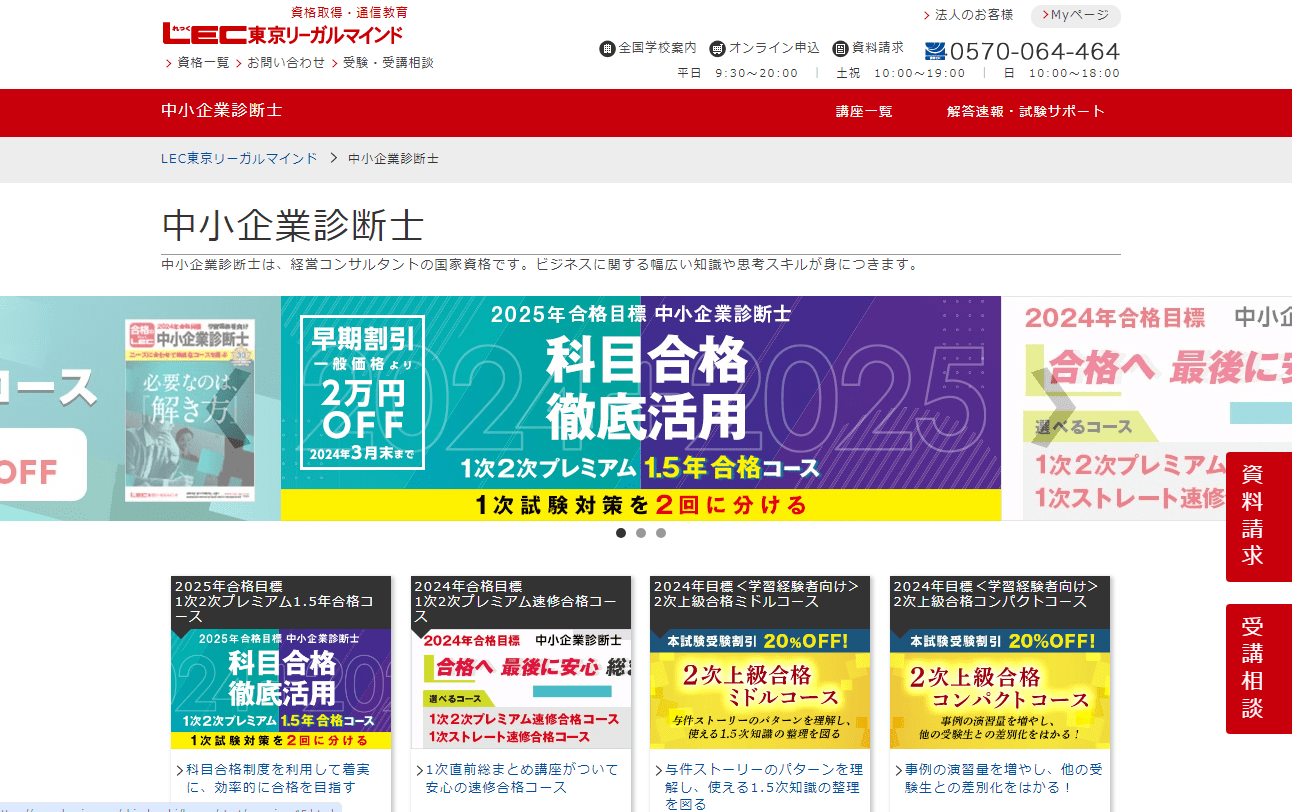
Task: Open 1次2次プレミアム1.5年合格コース card image
Action: pyautogui.click(x=281, y=689)
